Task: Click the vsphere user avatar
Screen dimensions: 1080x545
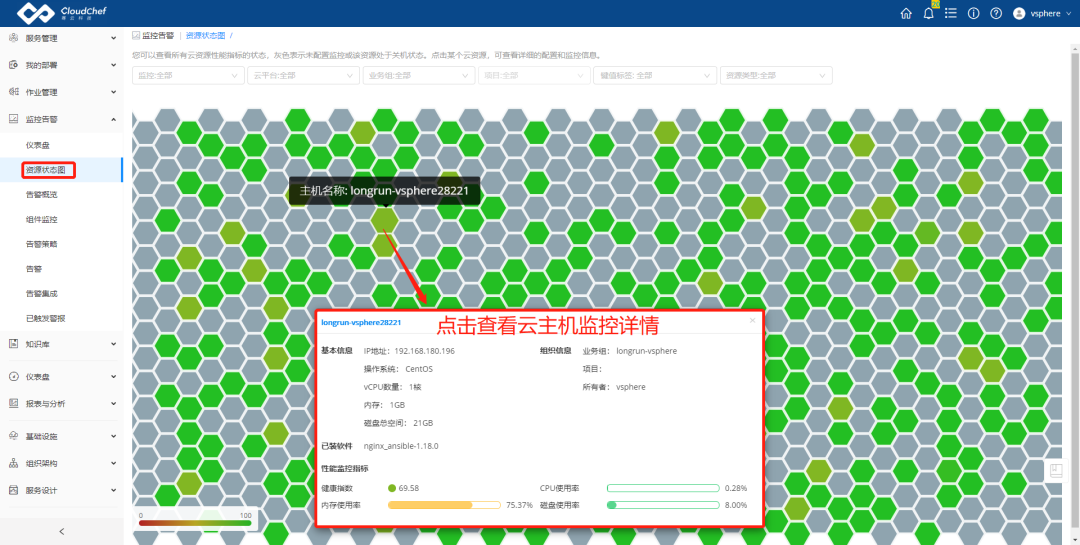Action: (1019, 13)
